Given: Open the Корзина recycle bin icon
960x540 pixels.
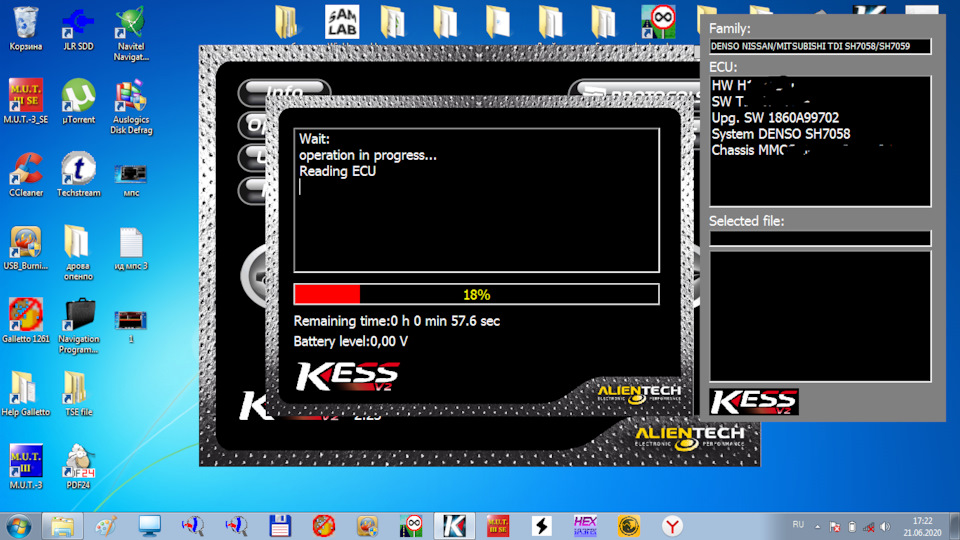Looking at the screenshot, I should point(25,28).
